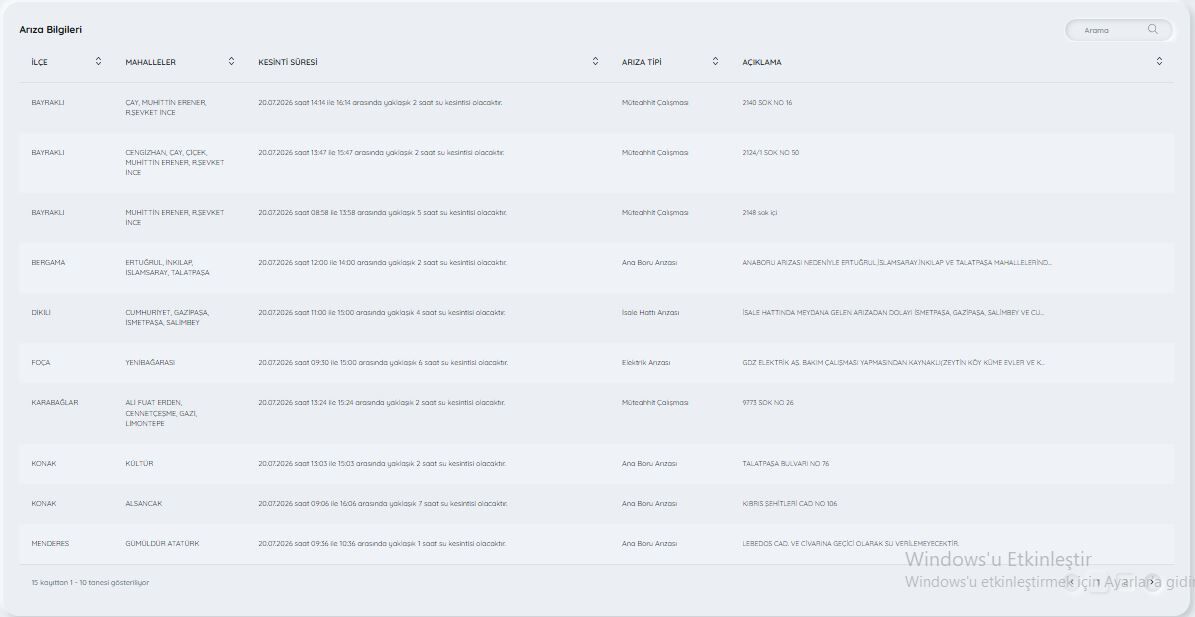The height and width of the screenshot is (617, 1195).
Task: Sort the table by İLÇE column arrows
Action: coord(98,61)
